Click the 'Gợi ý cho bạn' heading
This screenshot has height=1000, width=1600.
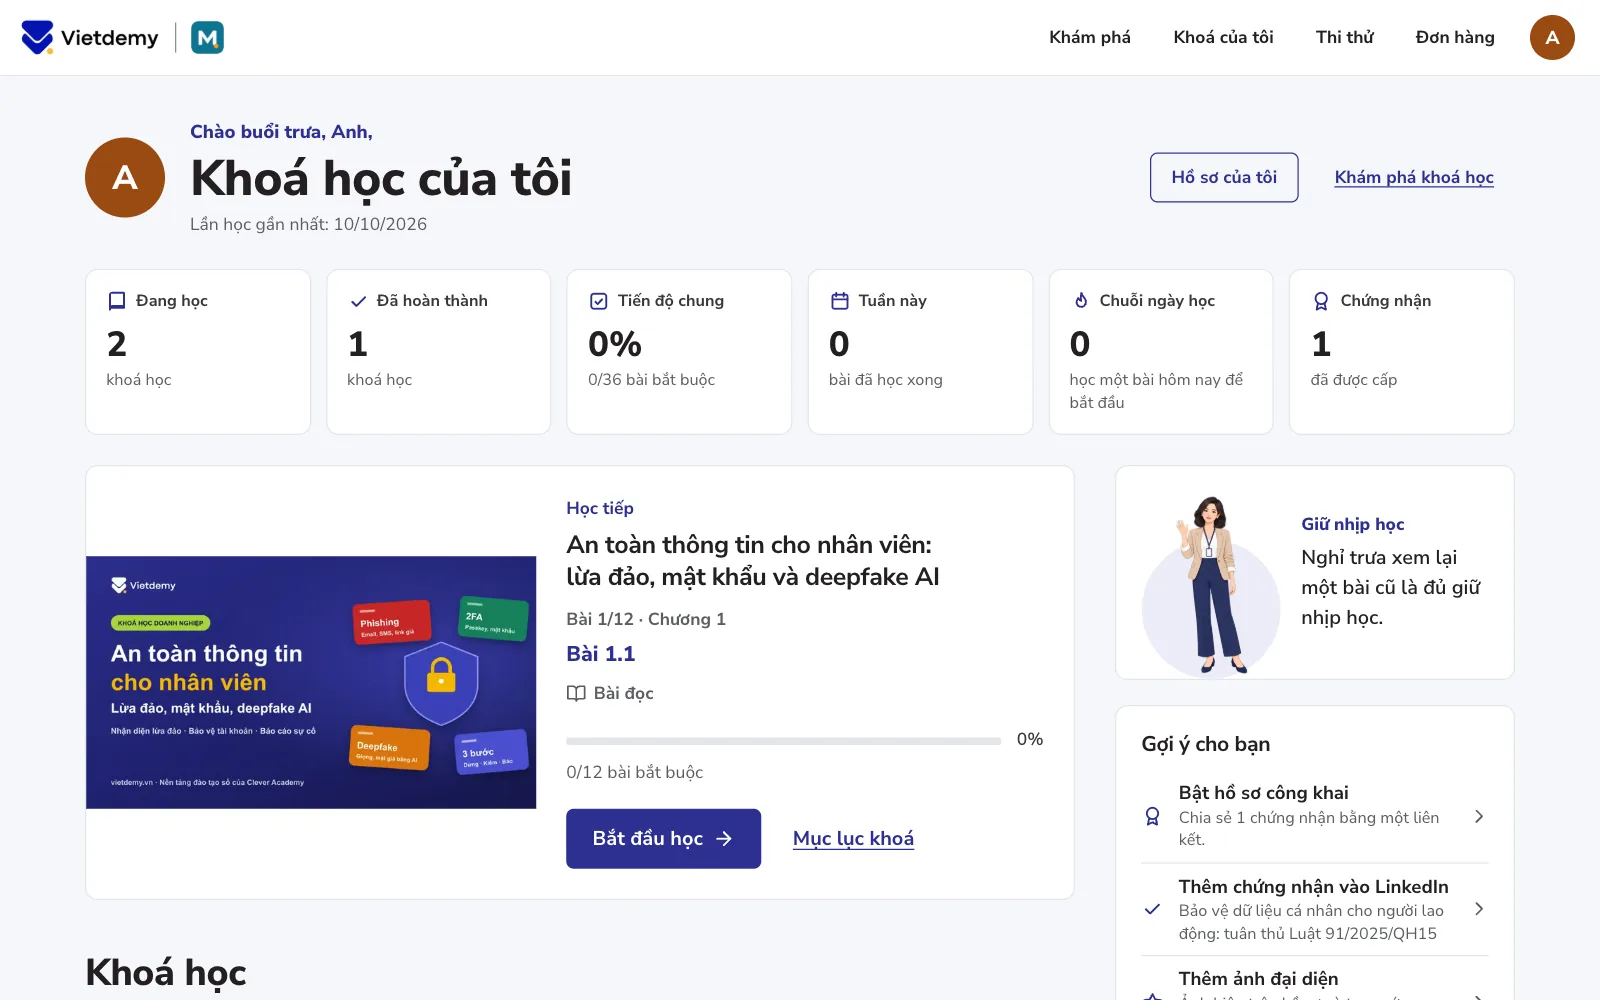[x=1206, y=744]
